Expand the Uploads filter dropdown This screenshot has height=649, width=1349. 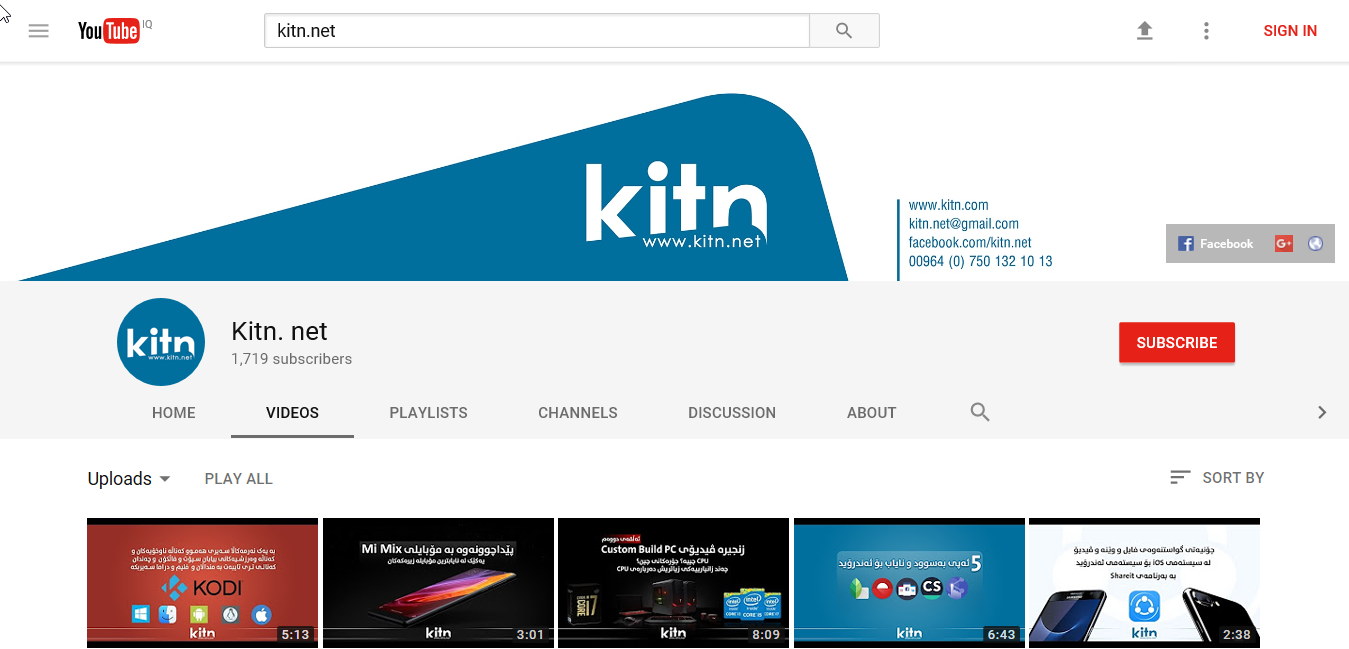(129, 479)
